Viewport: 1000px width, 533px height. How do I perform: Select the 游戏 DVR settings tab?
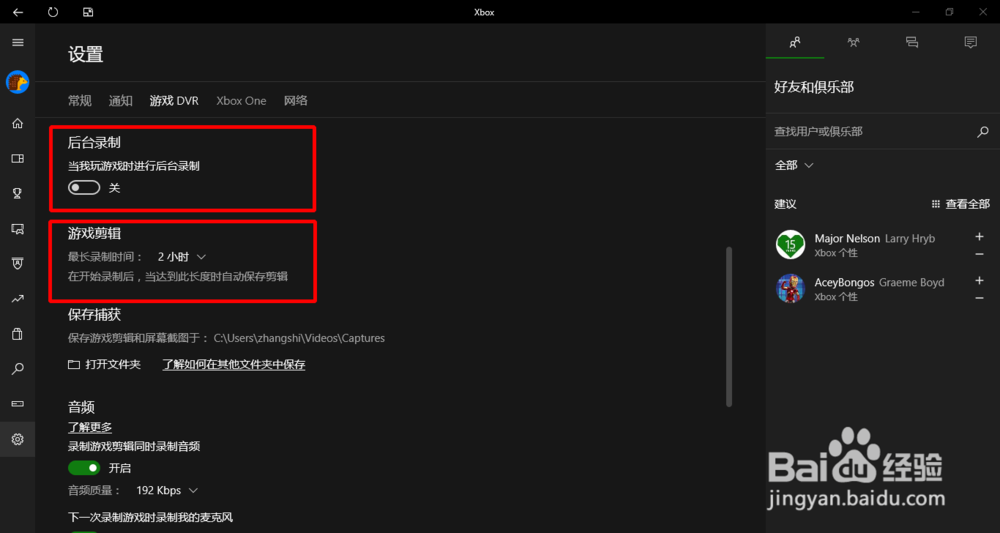[x=174, y=101]
